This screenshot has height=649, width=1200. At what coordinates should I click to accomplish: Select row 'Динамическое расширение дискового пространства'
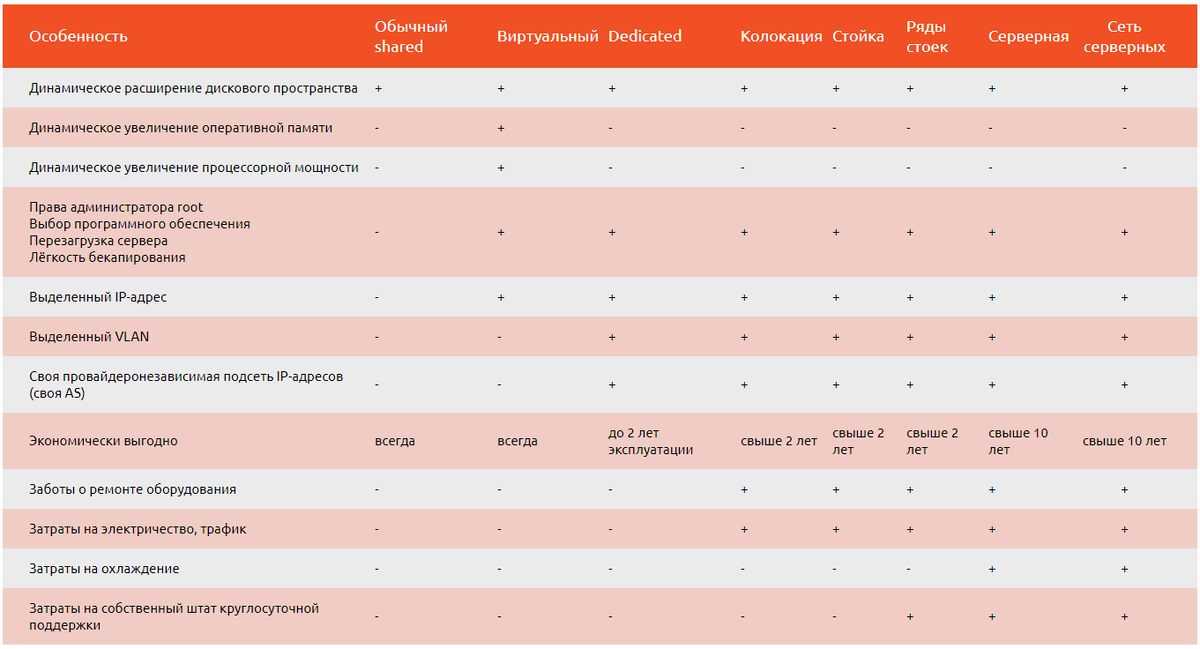[600, 88]
